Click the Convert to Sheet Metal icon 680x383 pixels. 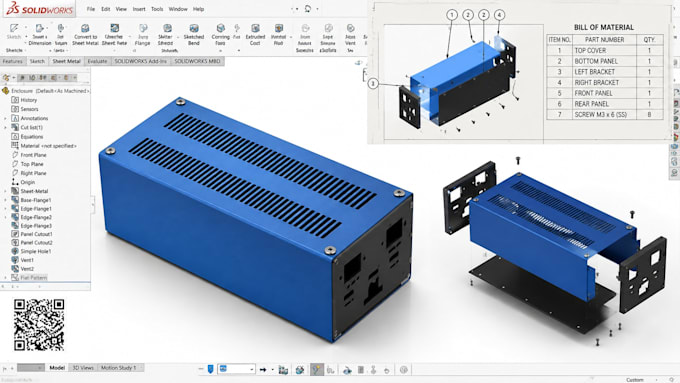pos(85,29)
